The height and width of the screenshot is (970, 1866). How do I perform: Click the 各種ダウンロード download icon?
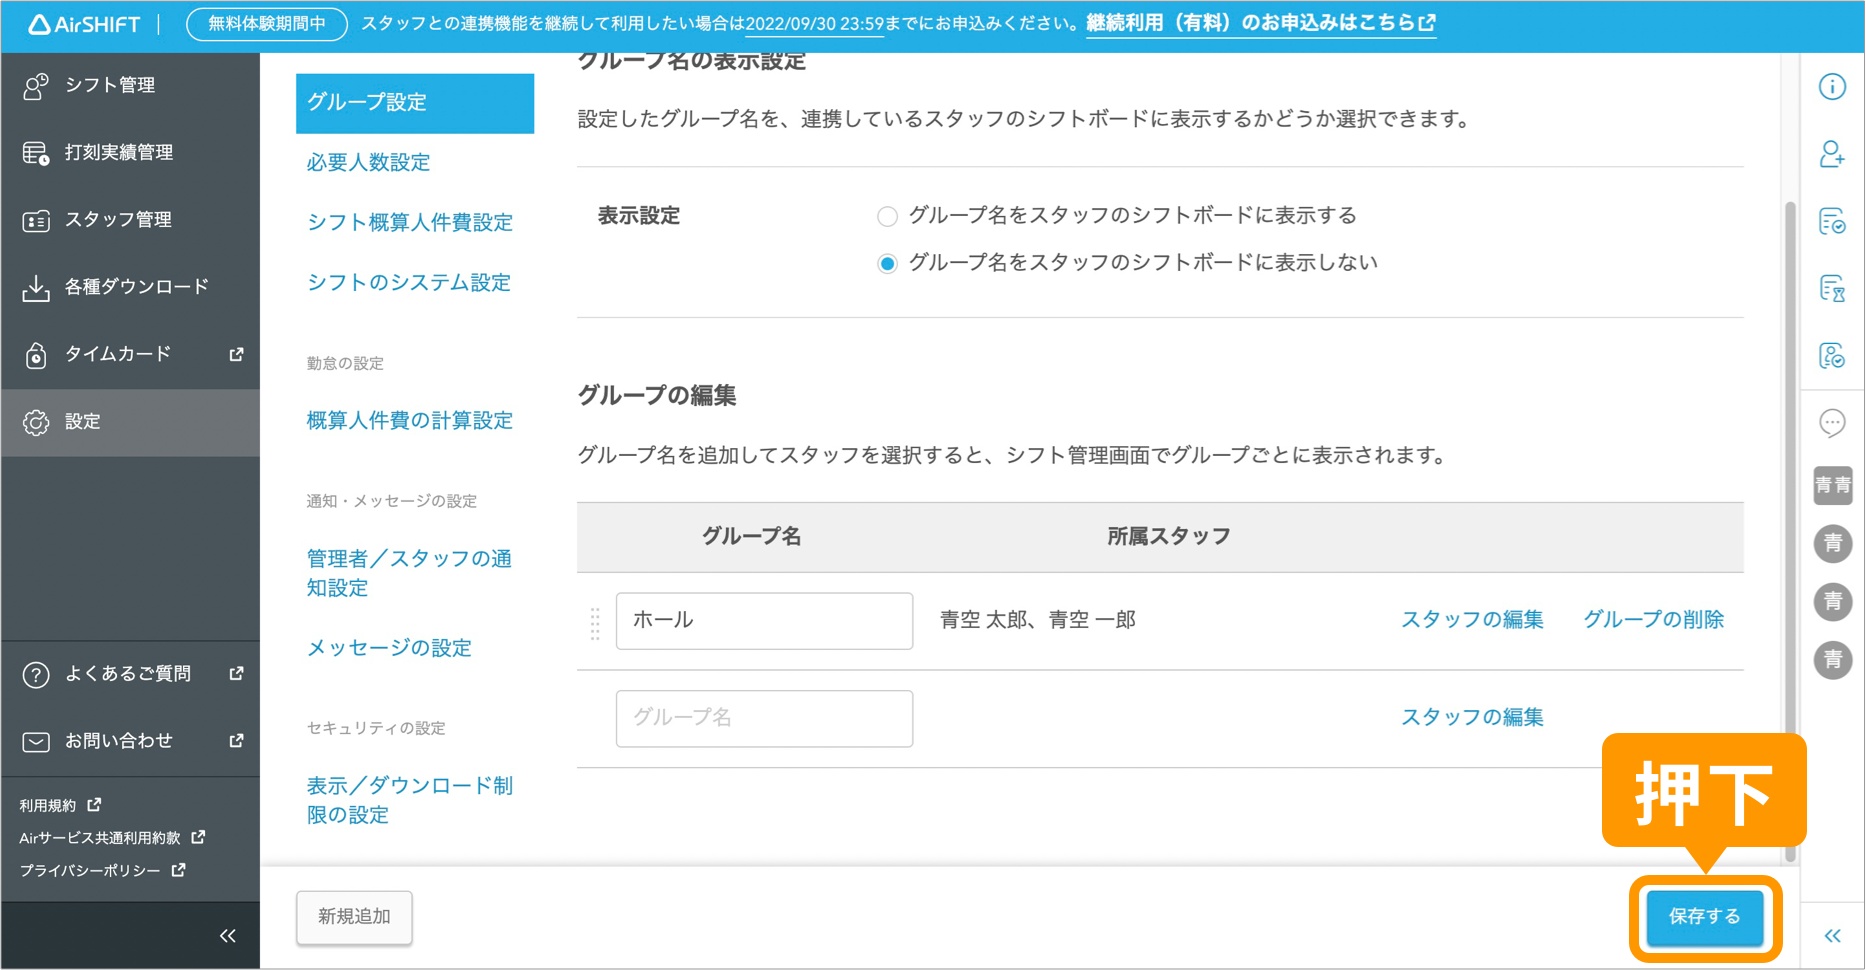pyautogui.click(x=36, y=286)
